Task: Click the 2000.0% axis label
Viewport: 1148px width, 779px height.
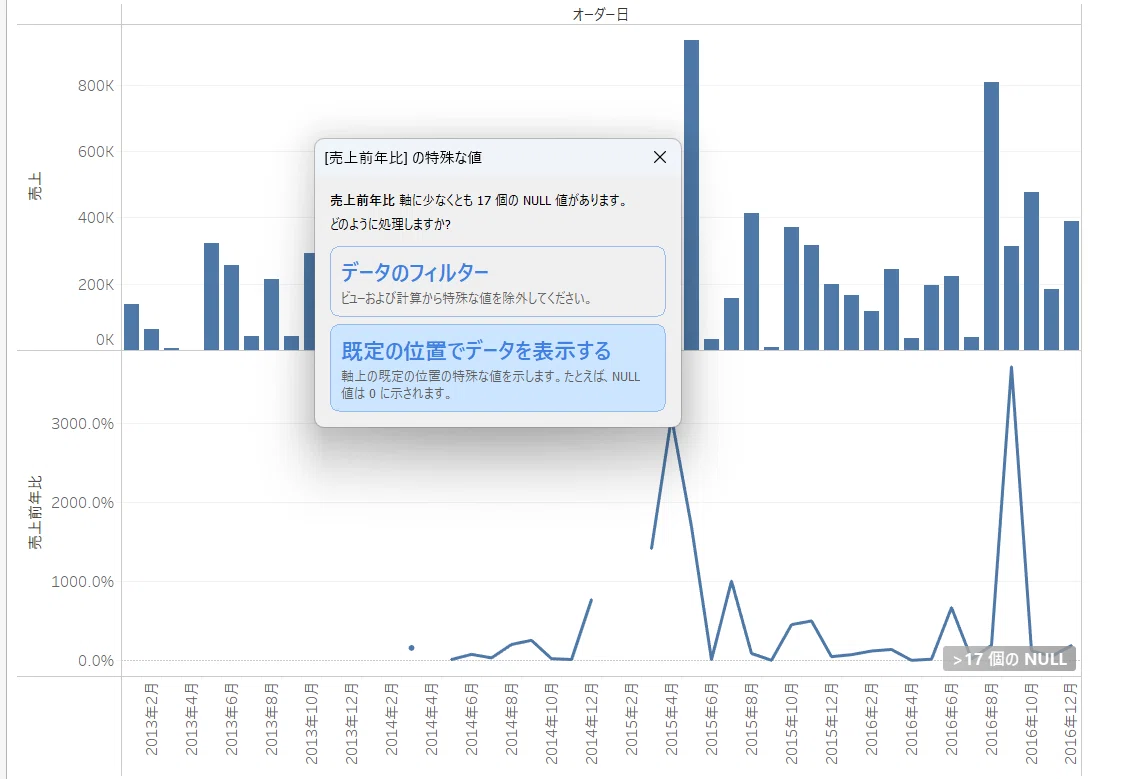Action: (x=83, y=503)
